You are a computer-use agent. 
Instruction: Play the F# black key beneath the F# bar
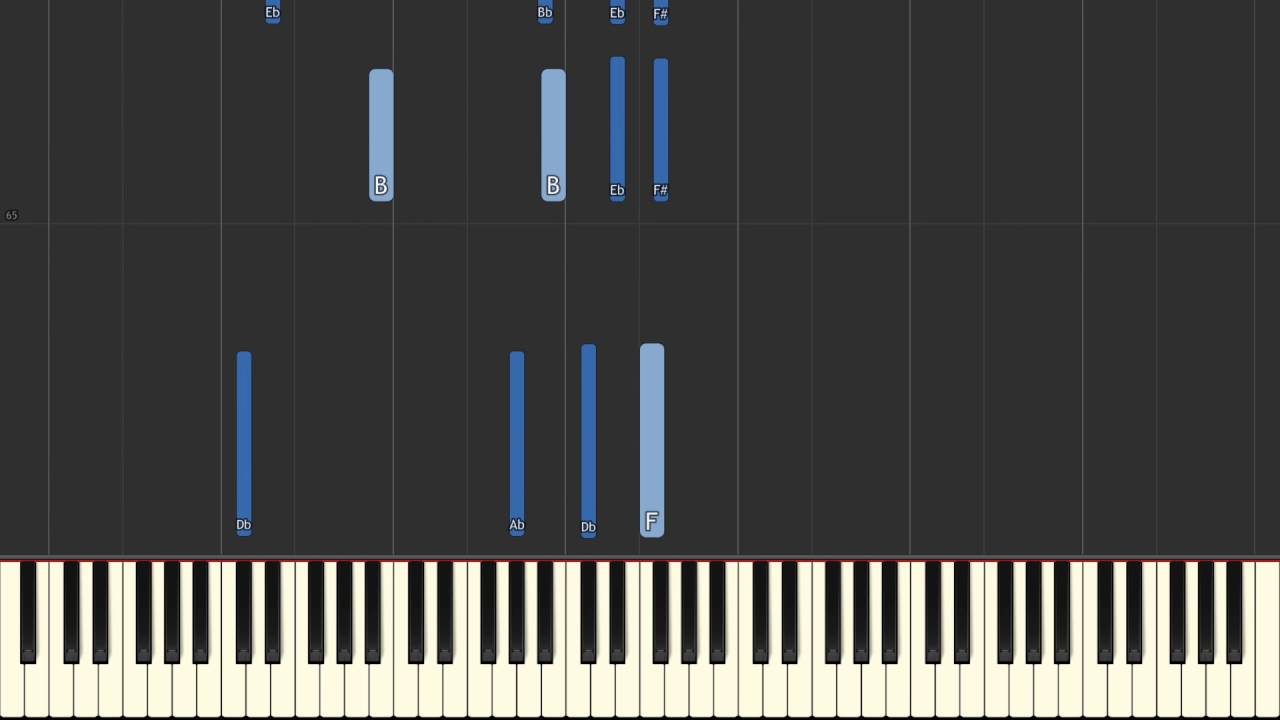[661, 612]
